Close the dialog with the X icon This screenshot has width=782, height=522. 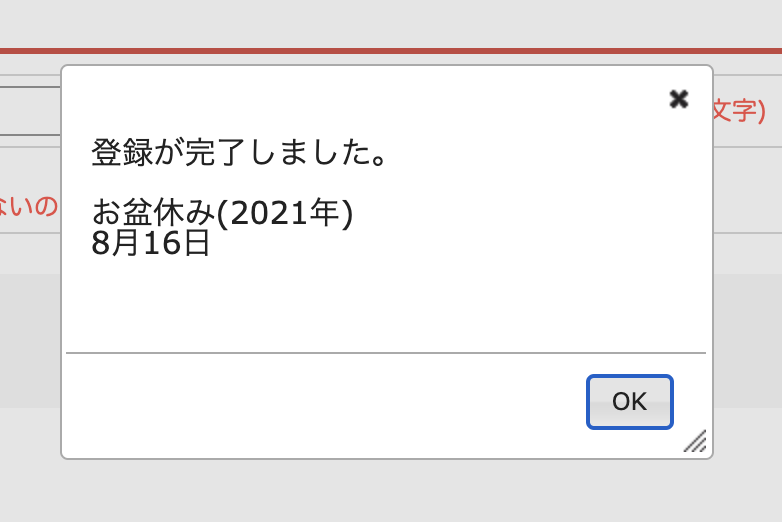click(679, 98)
